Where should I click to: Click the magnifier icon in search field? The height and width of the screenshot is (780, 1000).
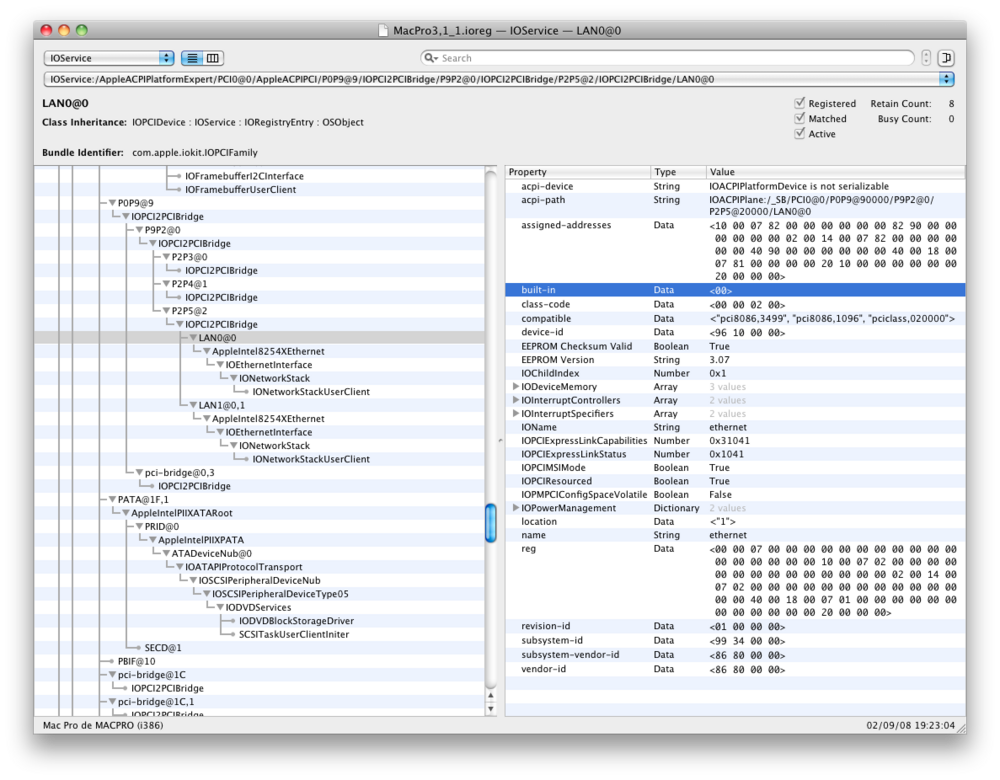click(x=431, y=59)
